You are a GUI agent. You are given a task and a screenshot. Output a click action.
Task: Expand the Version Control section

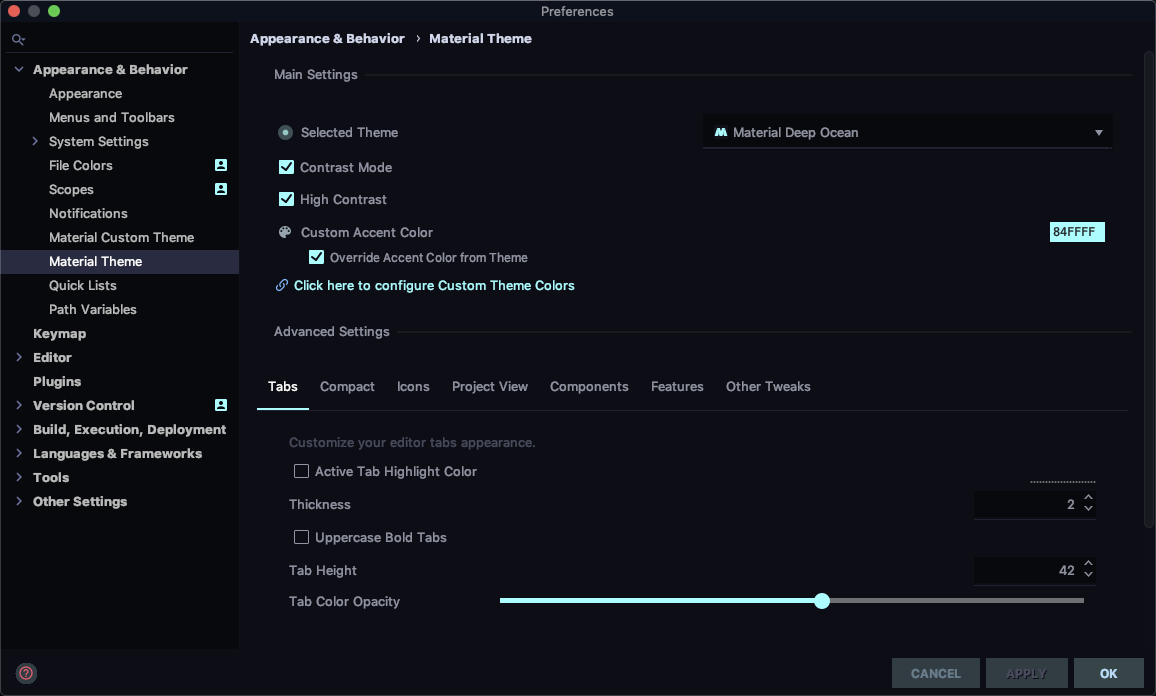[19, 405]
